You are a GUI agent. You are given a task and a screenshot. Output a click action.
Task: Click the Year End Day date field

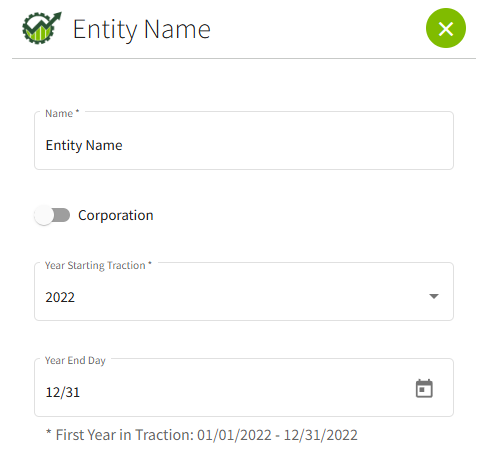(x=244, y=387)
